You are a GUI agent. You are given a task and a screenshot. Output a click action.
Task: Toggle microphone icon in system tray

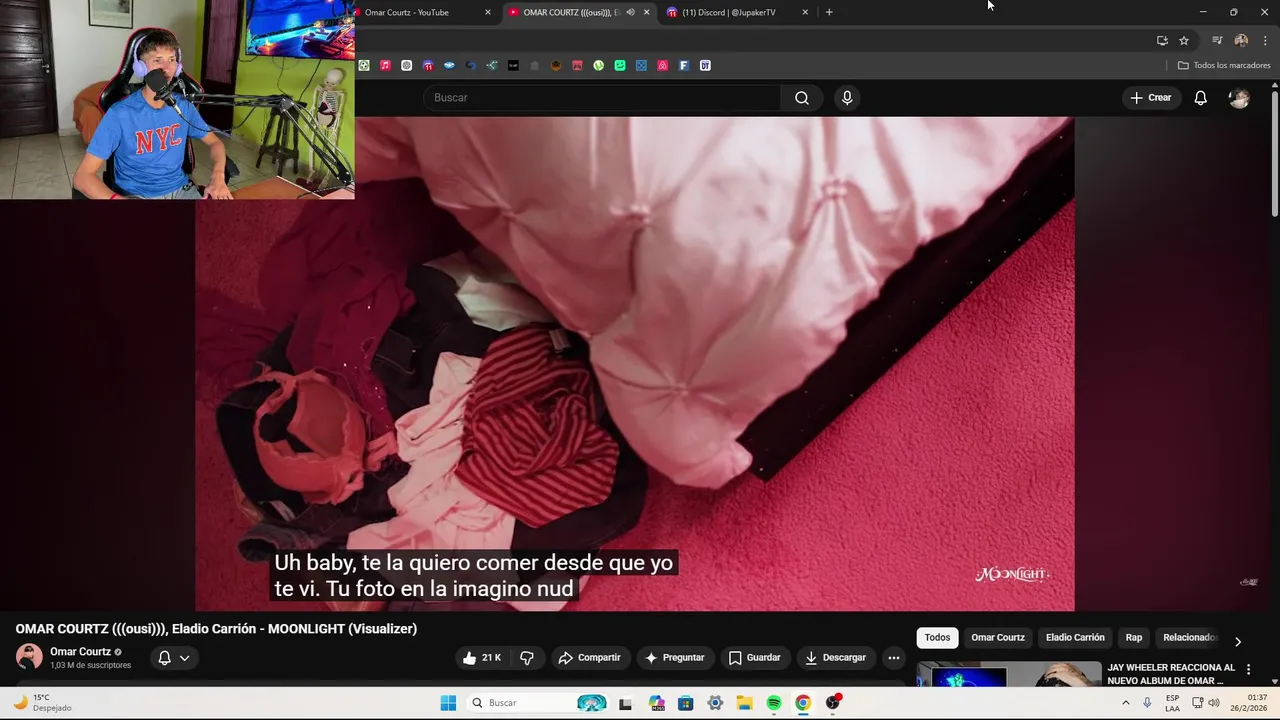coord(1147,703)
